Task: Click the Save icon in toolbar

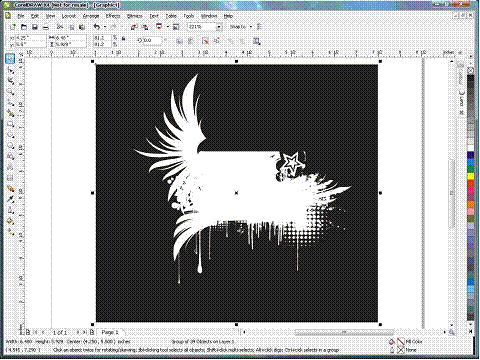Action: pyautogui.click(x=34, y=27)
